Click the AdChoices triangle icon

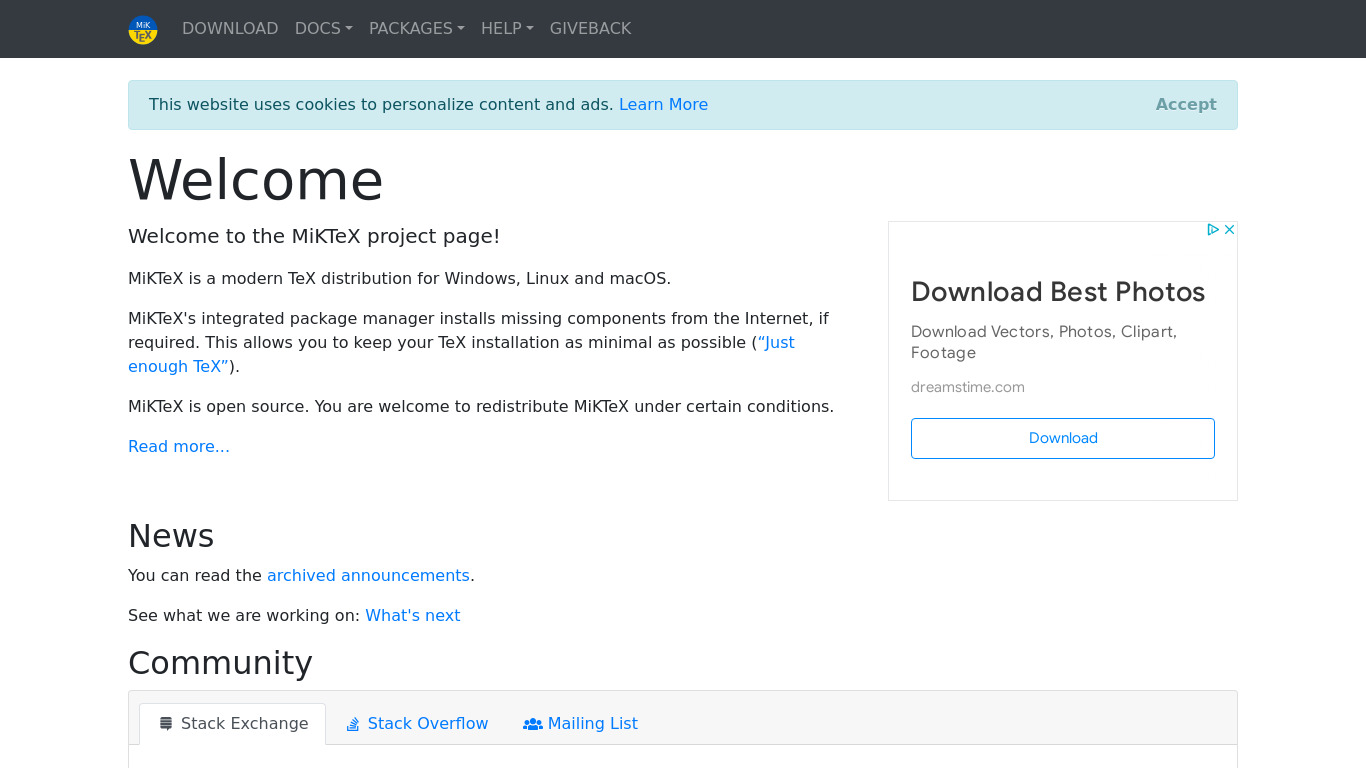(x=1213, y=229)
